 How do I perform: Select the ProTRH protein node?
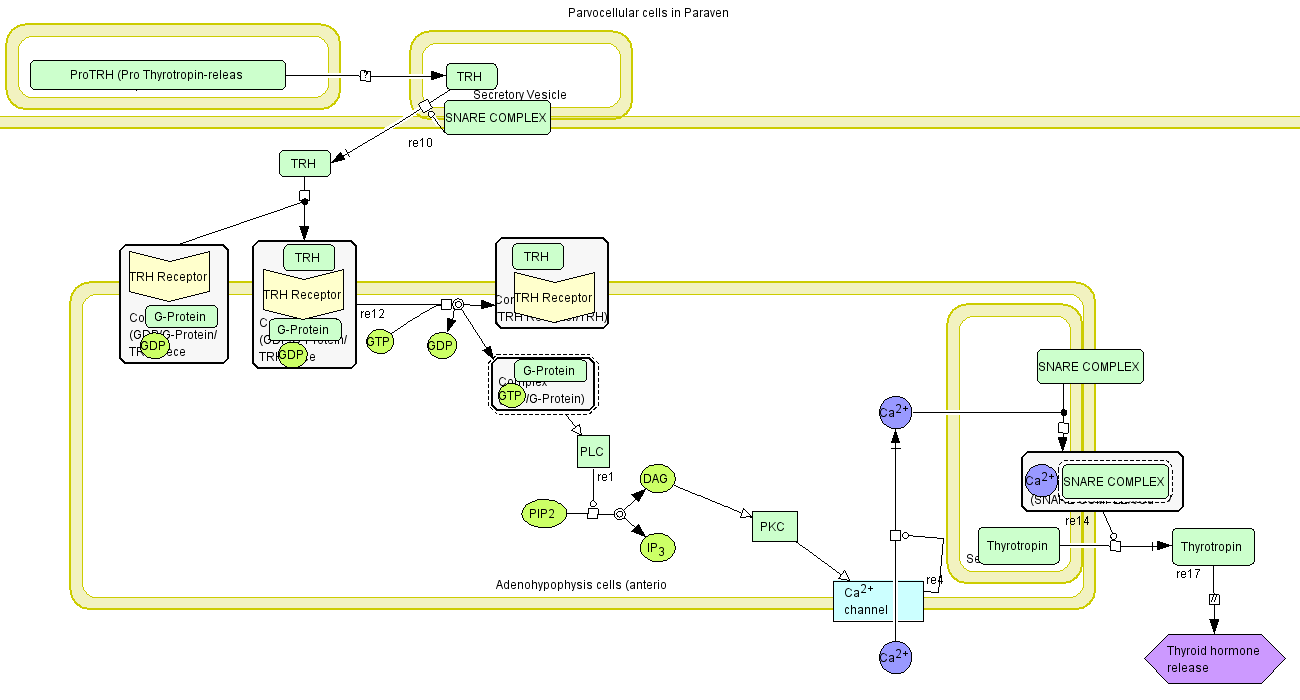[x=157, y=75]
